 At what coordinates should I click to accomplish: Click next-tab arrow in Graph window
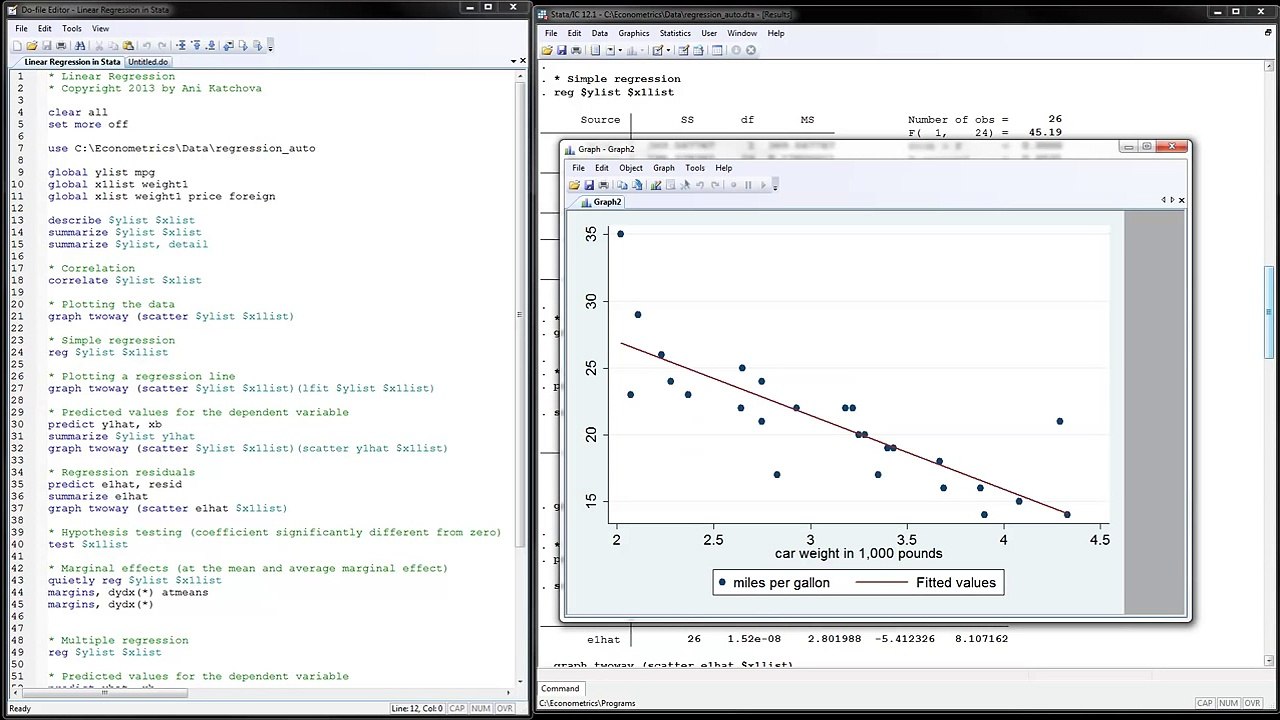pyautogui.click(x=1172, y=200)
